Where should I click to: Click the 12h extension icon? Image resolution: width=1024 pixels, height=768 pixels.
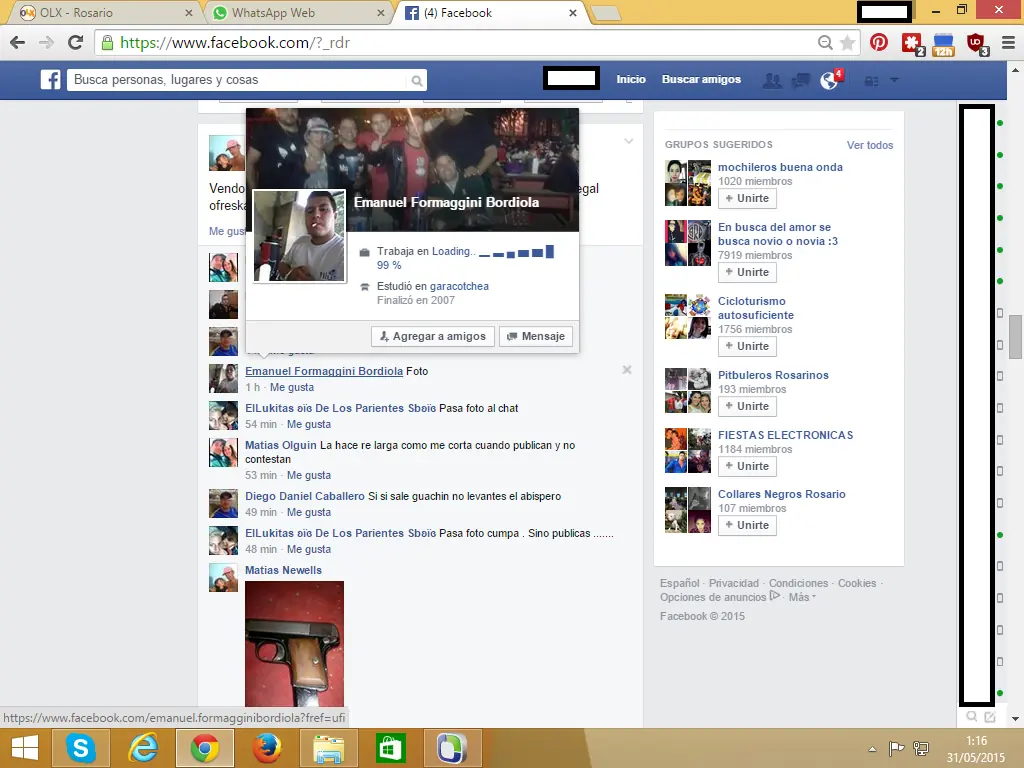tap(944, 44)
